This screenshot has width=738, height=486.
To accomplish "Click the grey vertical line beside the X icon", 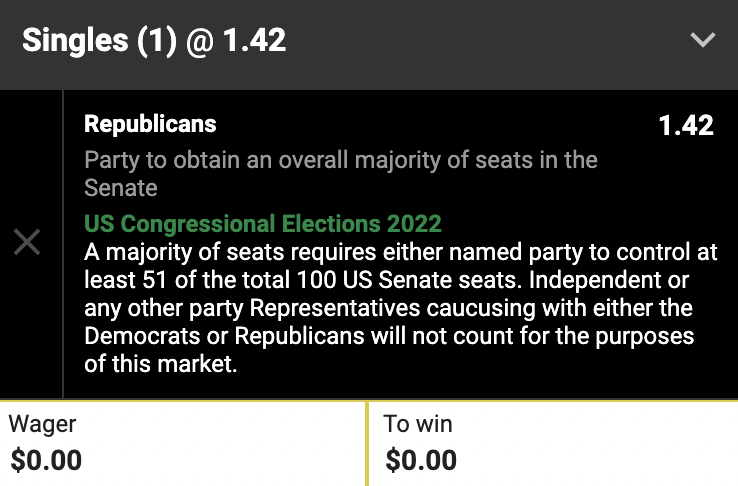I will coord(63,243).
